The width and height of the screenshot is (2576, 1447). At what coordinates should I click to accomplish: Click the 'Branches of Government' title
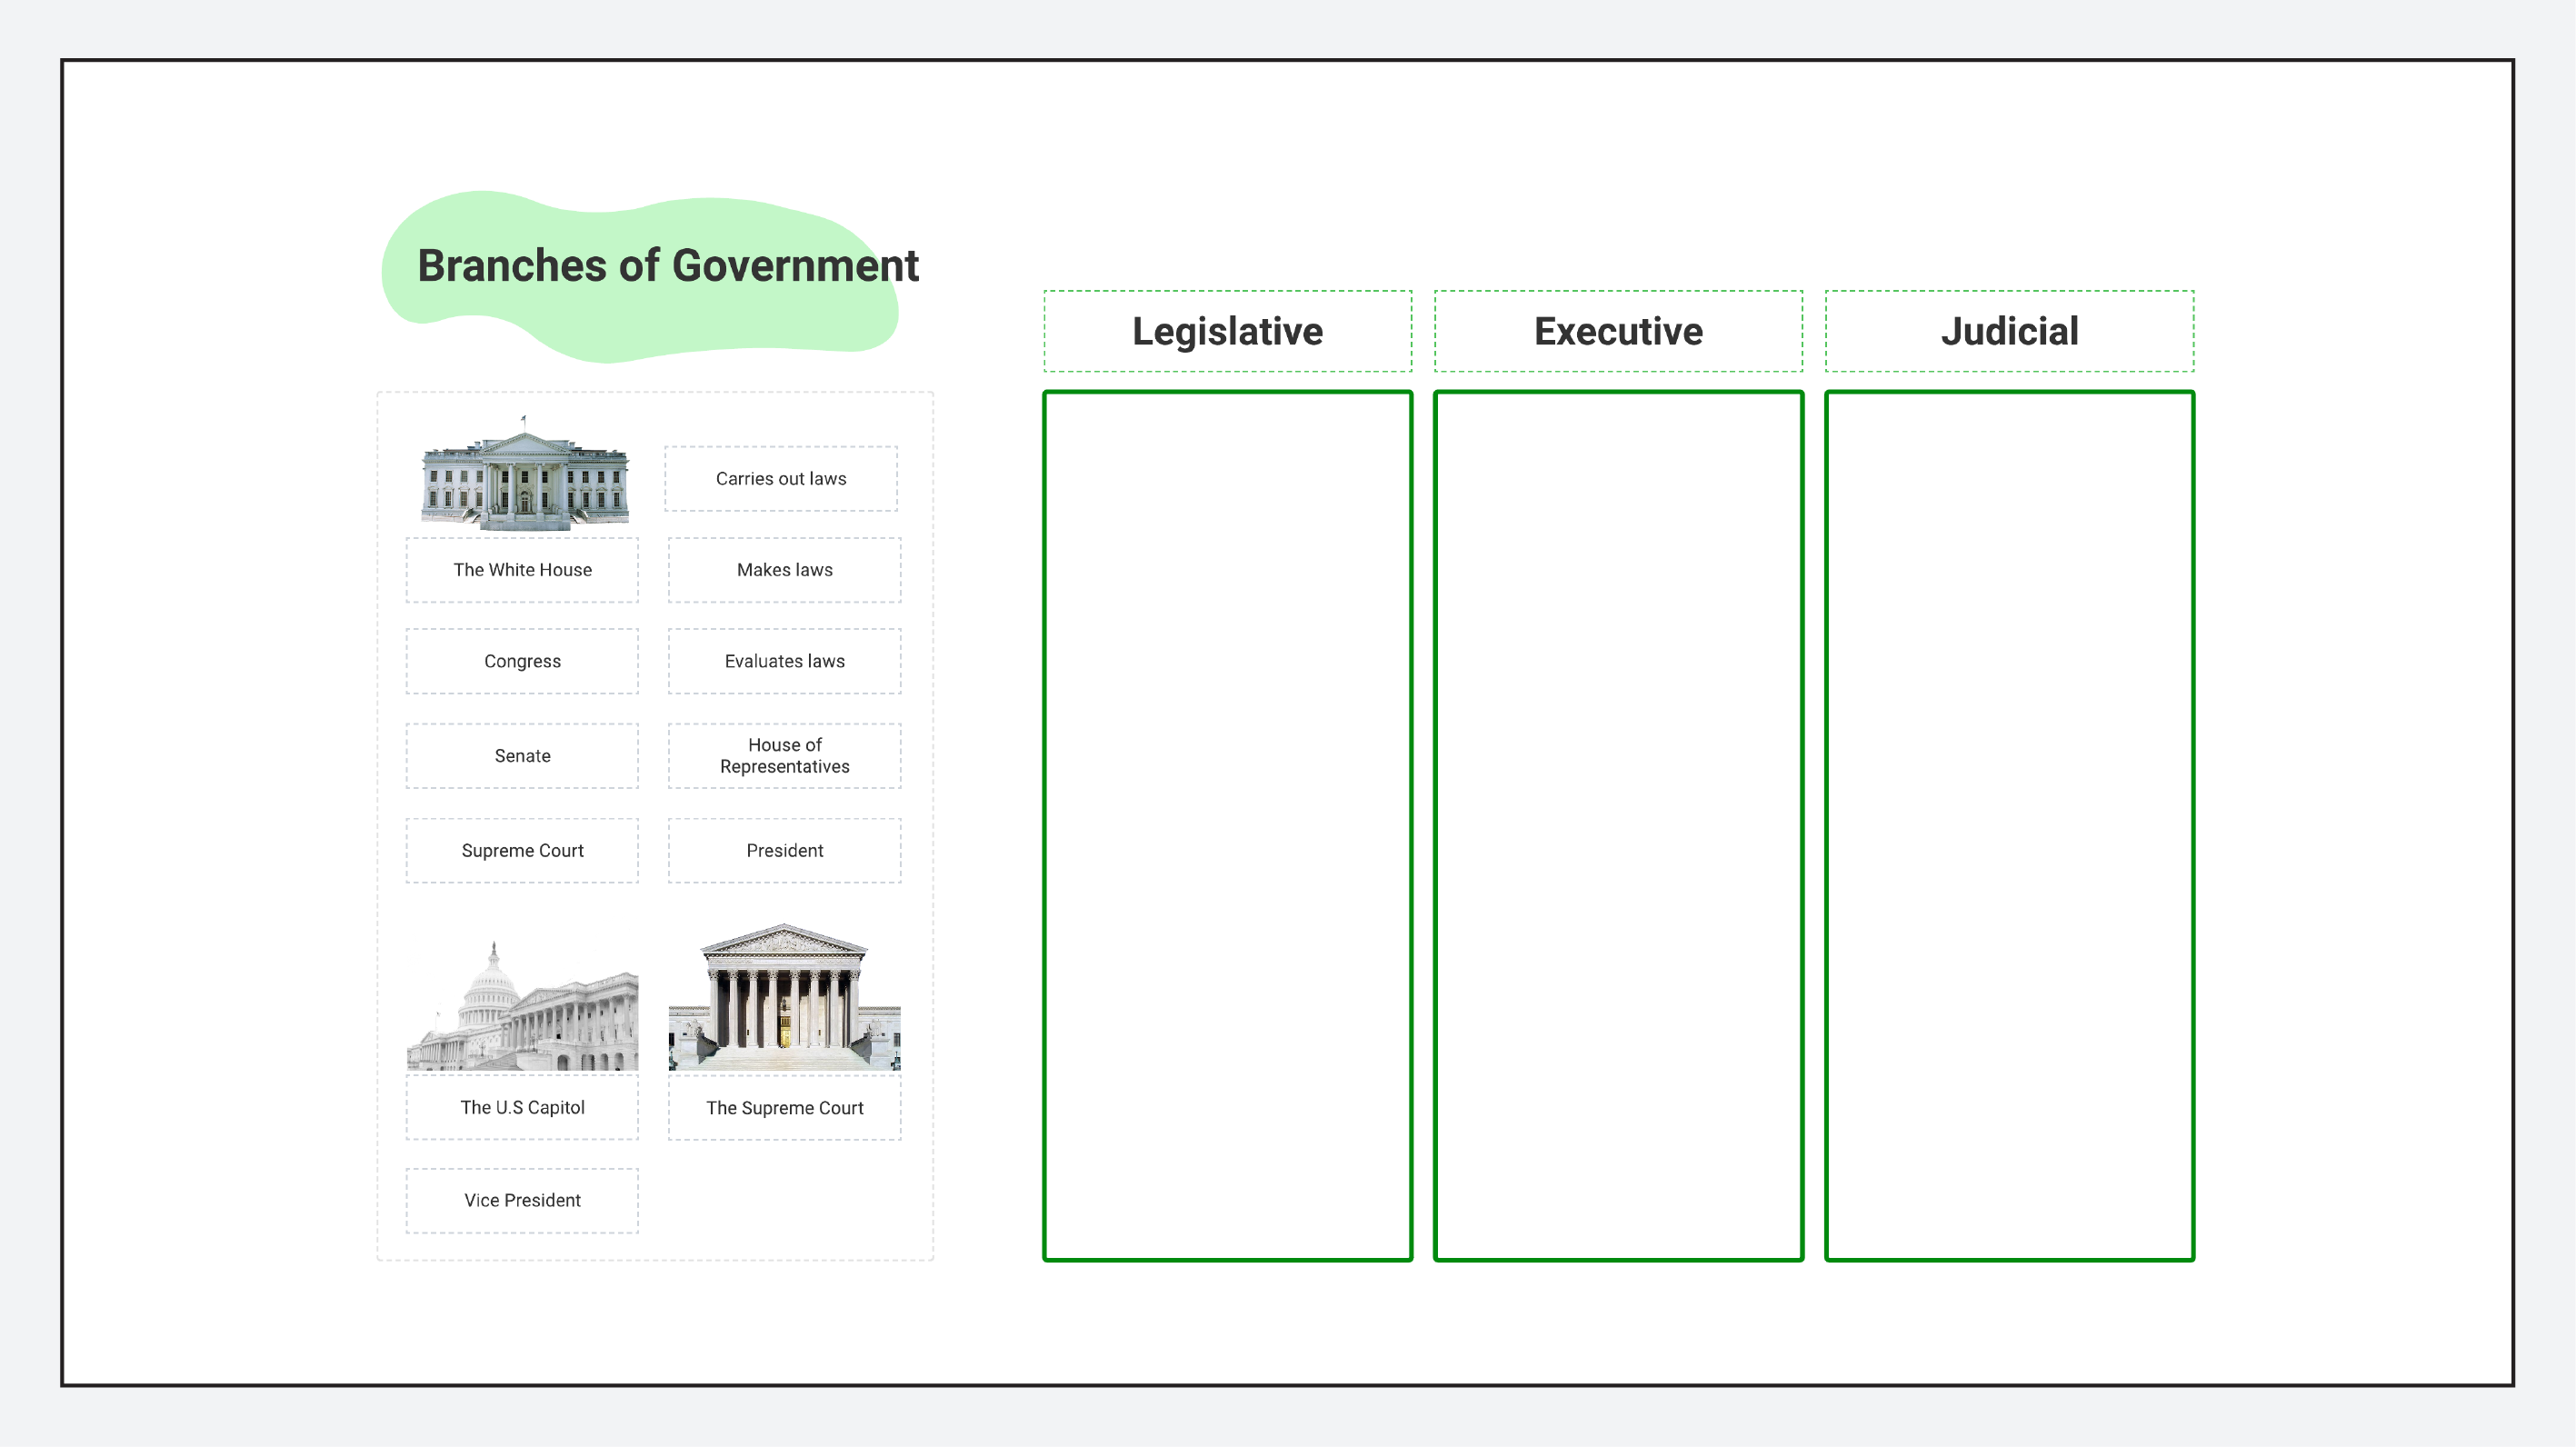pos(667,264)
